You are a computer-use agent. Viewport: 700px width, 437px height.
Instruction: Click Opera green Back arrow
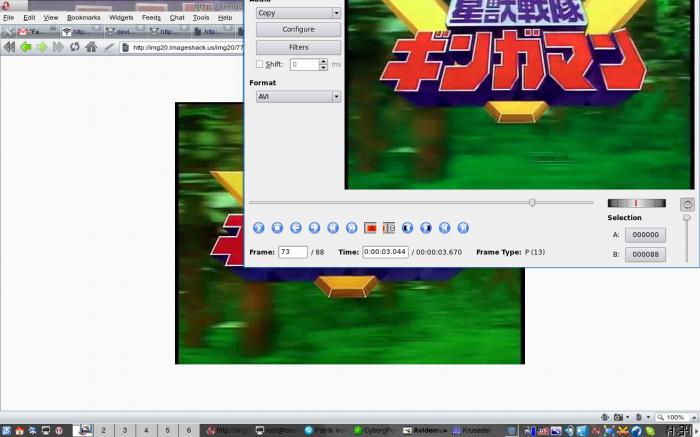26,47
